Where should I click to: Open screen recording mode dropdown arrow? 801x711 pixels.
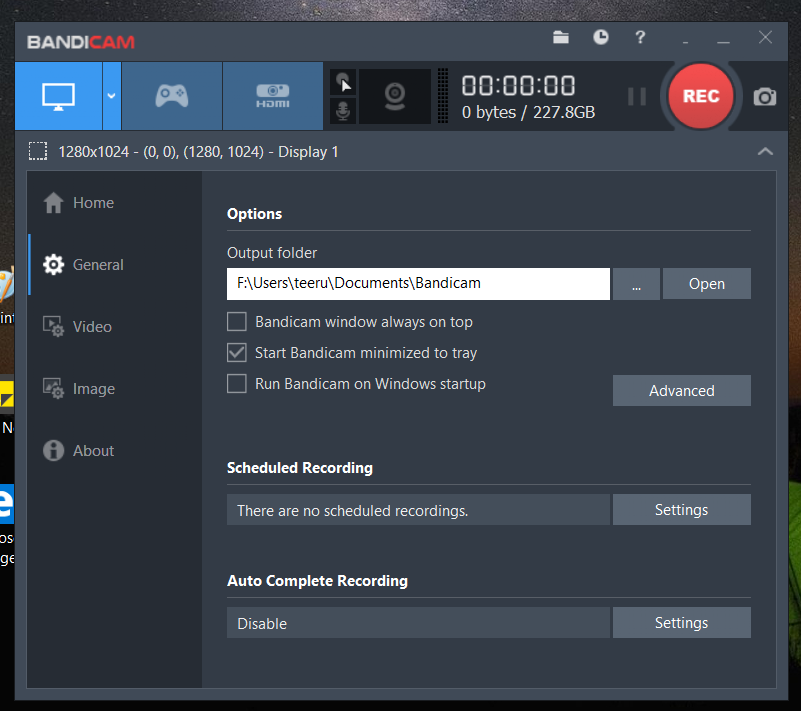coord(111,96)
